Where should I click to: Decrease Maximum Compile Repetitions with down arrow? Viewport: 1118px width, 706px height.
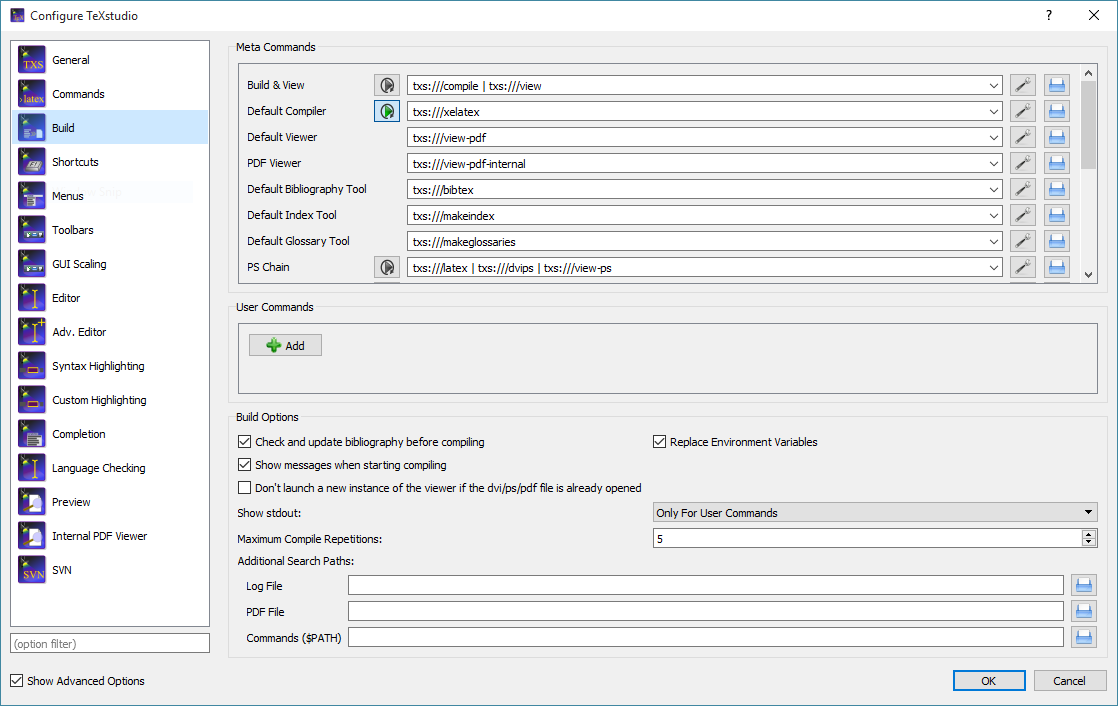pos(1088,543)
